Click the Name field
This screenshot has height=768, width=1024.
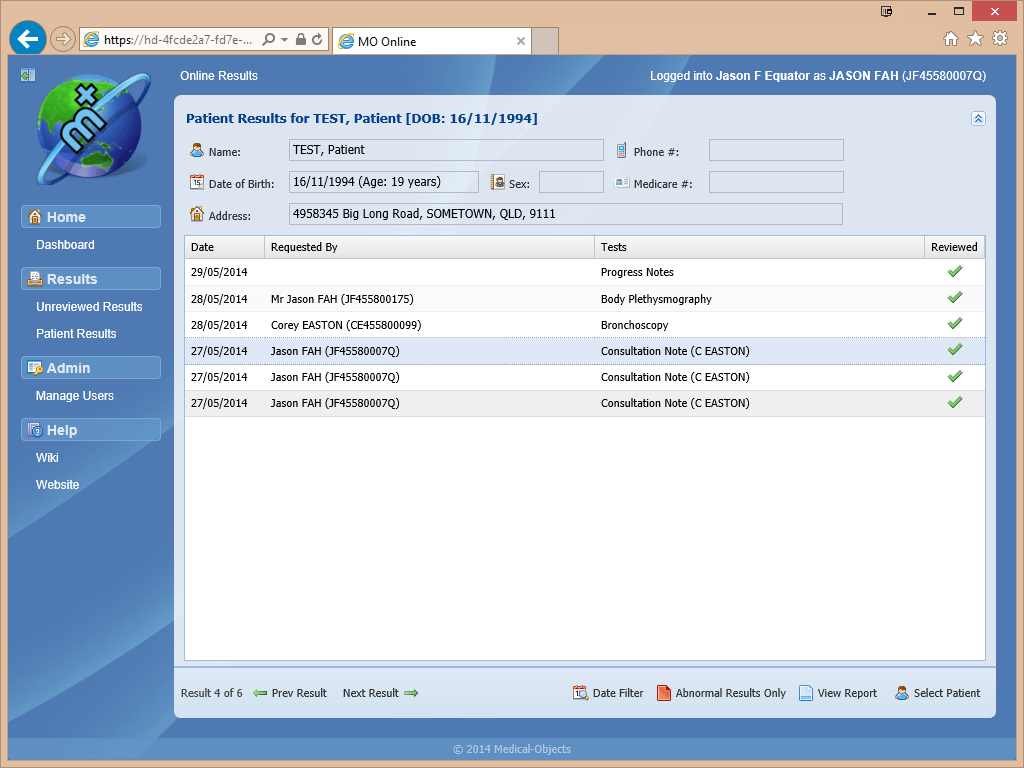coord(446,150)
